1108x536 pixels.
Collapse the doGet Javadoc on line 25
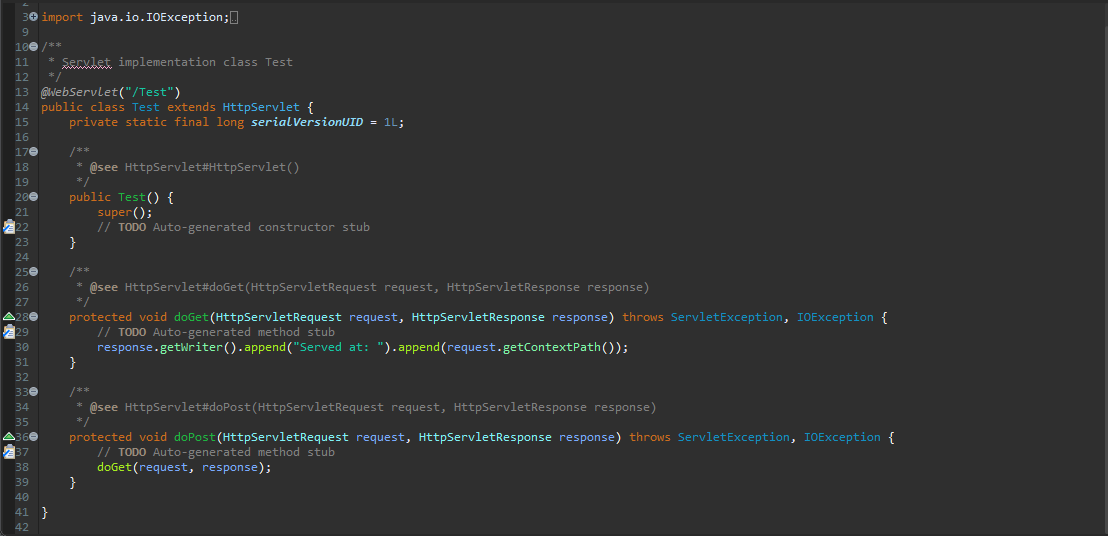[34, 272]
